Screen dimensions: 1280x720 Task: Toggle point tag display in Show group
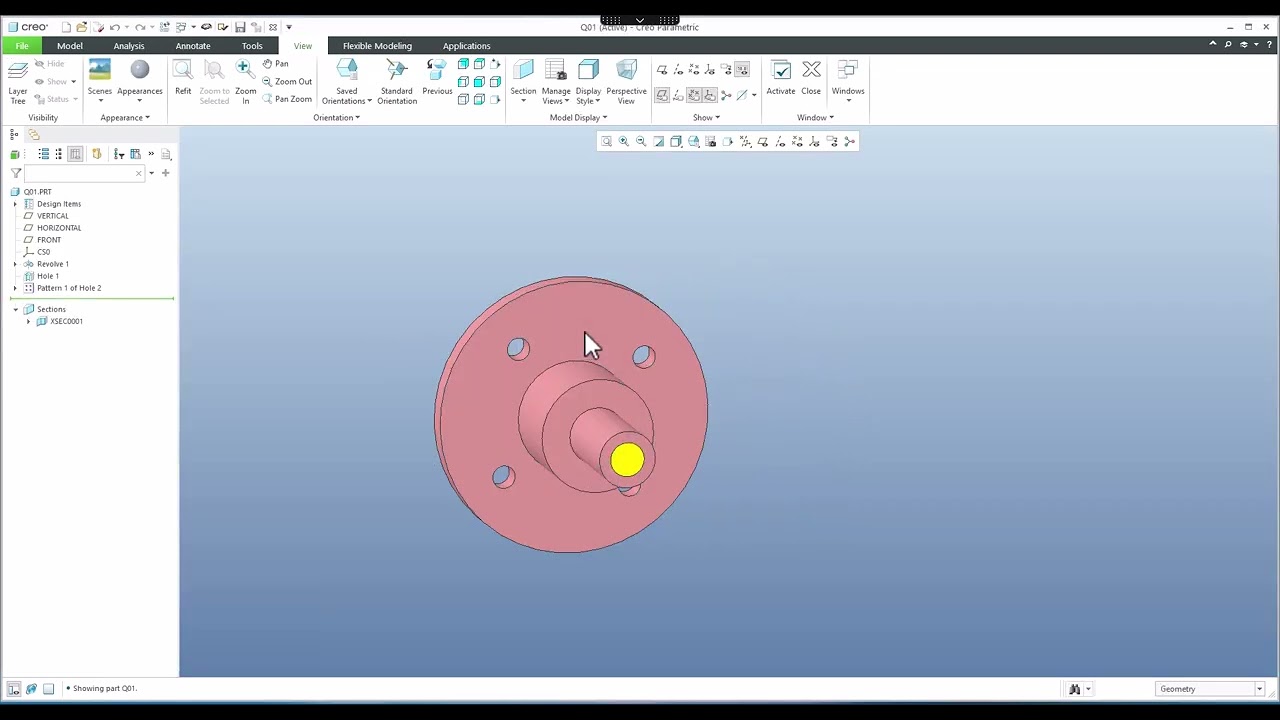(x=694, y=95)
